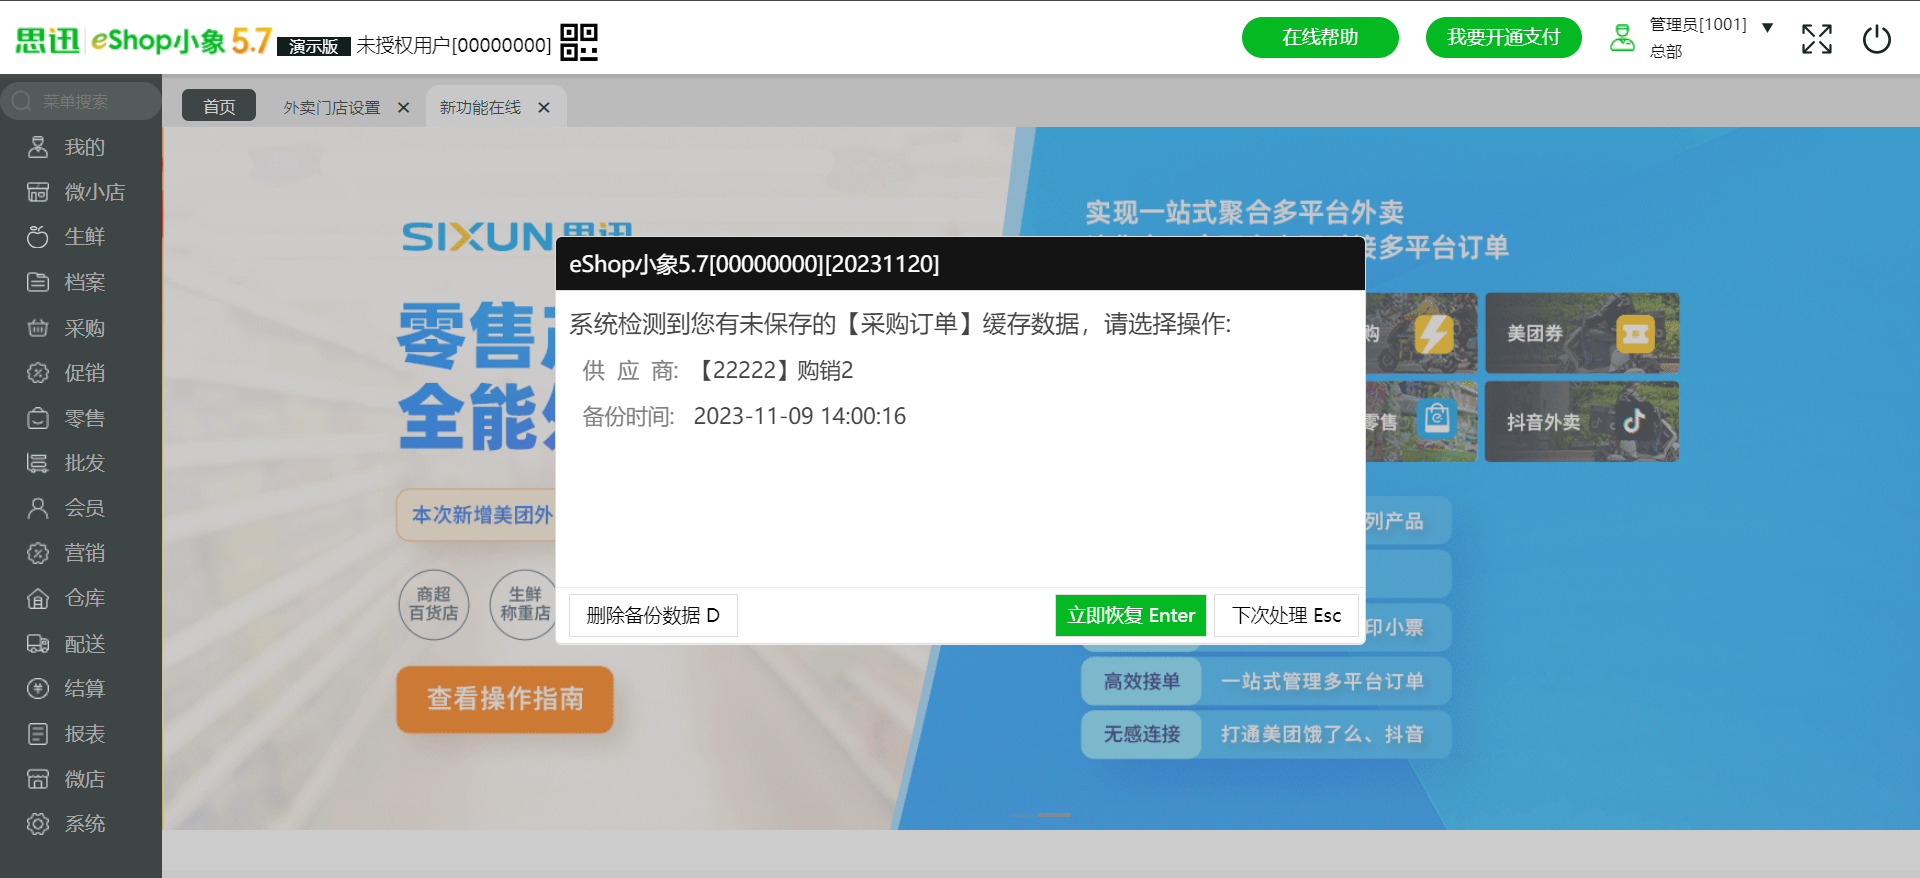Open the 报表 sidebar icon
This screenshot has width=1920, height=878.
38,734
